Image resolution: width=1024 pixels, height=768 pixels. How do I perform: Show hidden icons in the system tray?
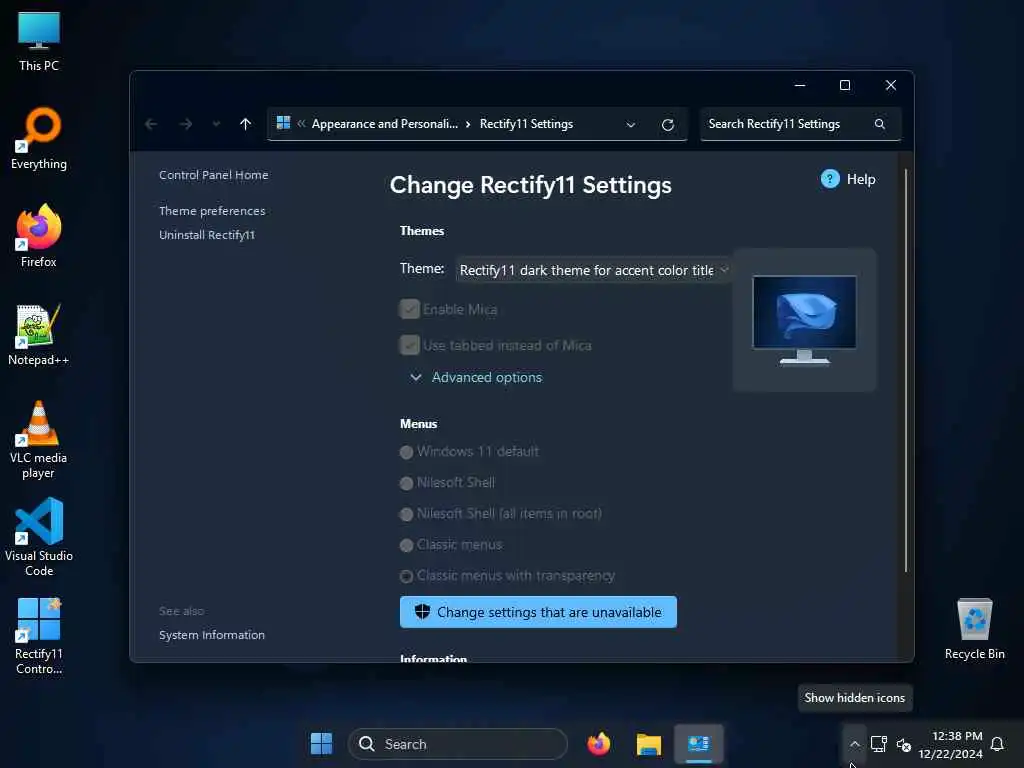854,744
